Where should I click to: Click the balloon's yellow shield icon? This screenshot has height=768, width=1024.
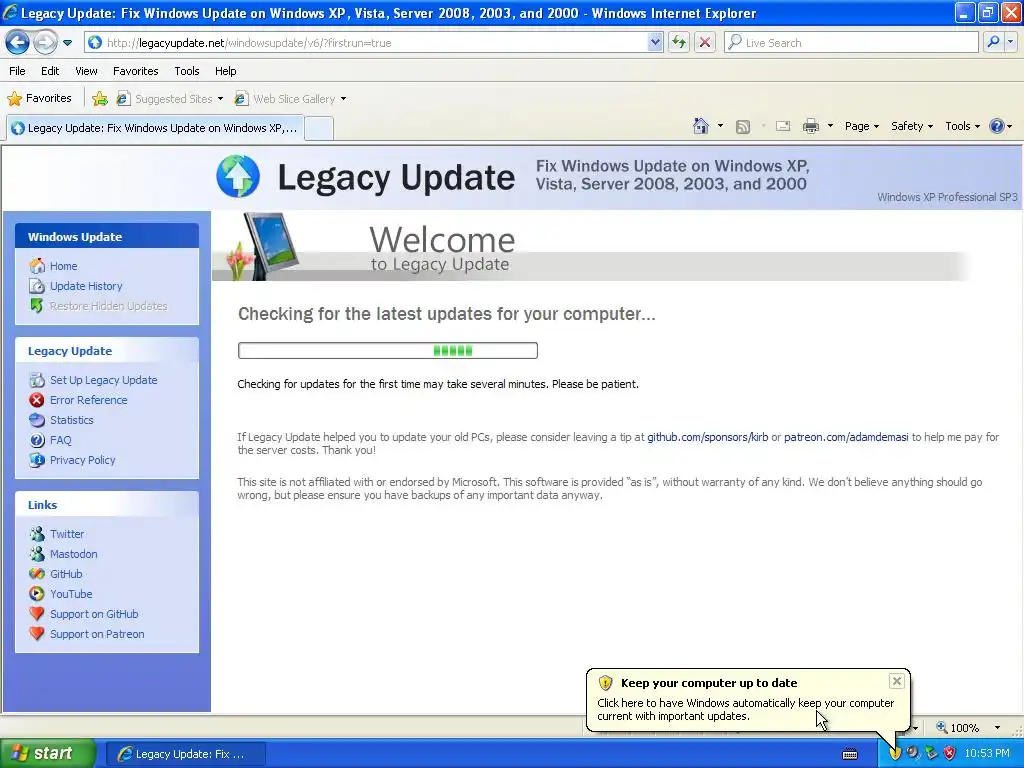(x=605, y=683)
